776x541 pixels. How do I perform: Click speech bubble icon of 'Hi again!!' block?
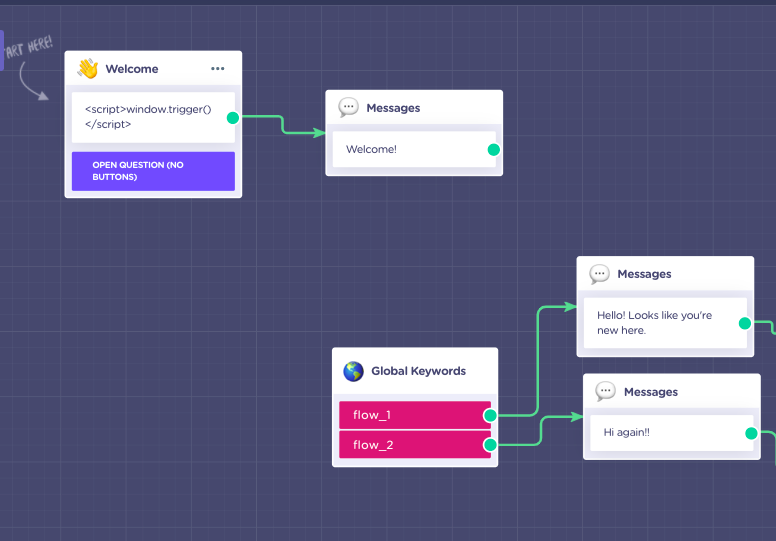click(x=606, y=392)
